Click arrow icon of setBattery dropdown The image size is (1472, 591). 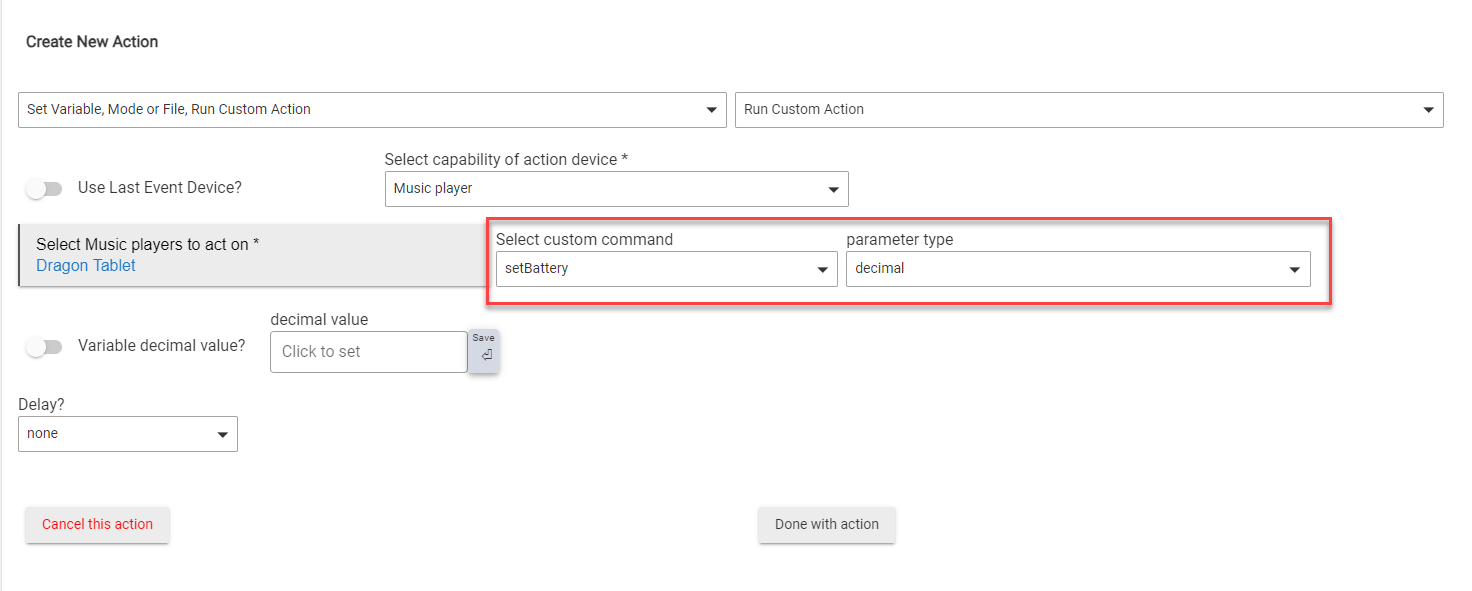[822, 269]
